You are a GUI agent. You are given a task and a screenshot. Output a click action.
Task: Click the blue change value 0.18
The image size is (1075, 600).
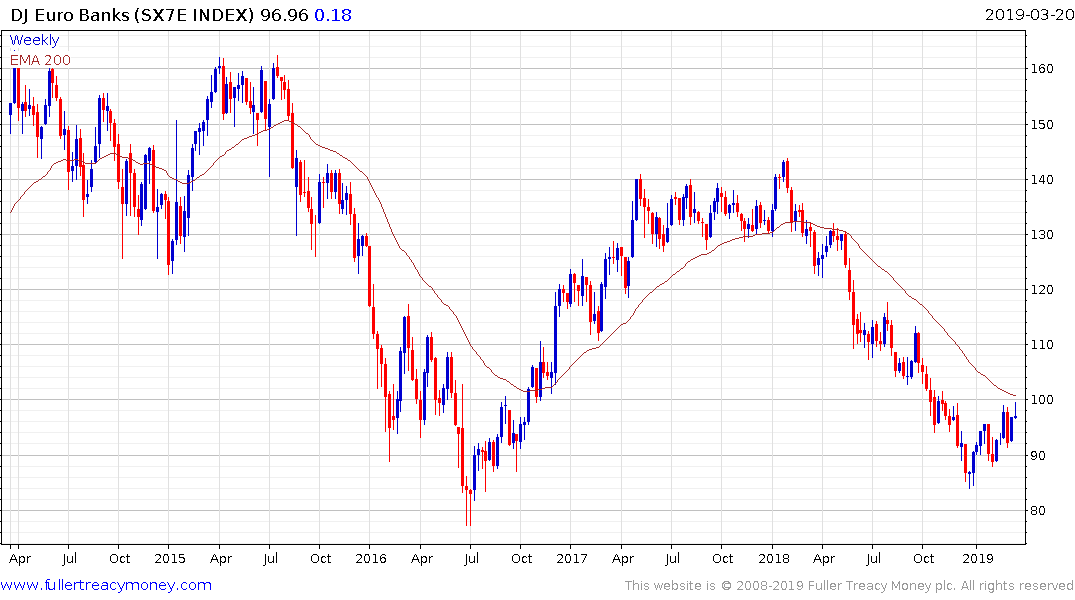click(x=333, y=14)
